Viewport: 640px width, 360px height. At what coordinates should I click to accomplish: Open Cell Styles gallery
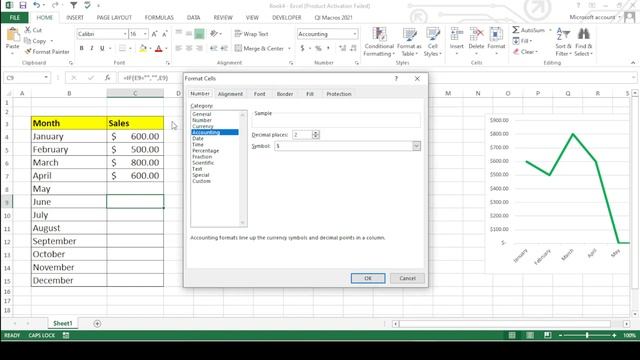point(433,42)
